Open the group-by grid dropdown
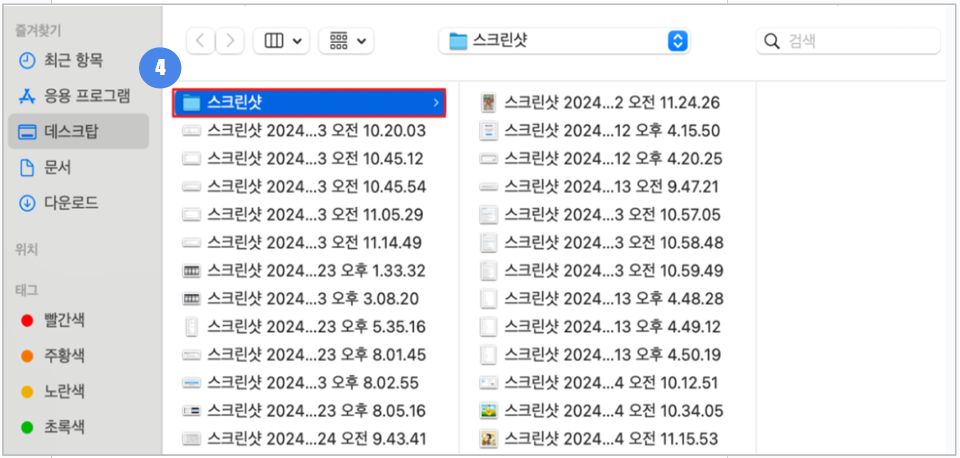 345,41
